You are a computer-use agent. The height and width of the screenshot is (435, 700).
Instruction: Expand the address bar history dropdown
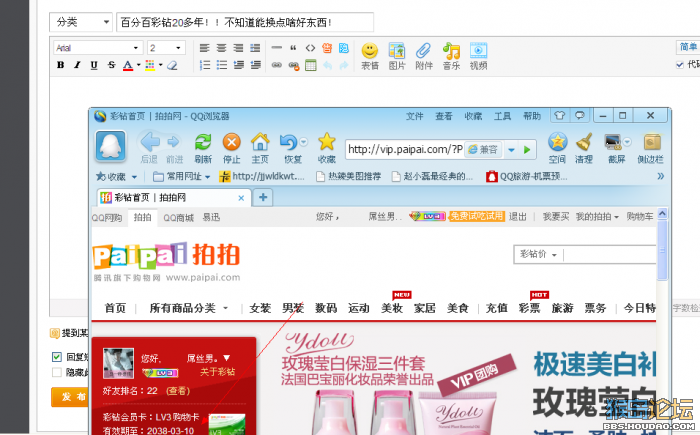pos(512,150)
